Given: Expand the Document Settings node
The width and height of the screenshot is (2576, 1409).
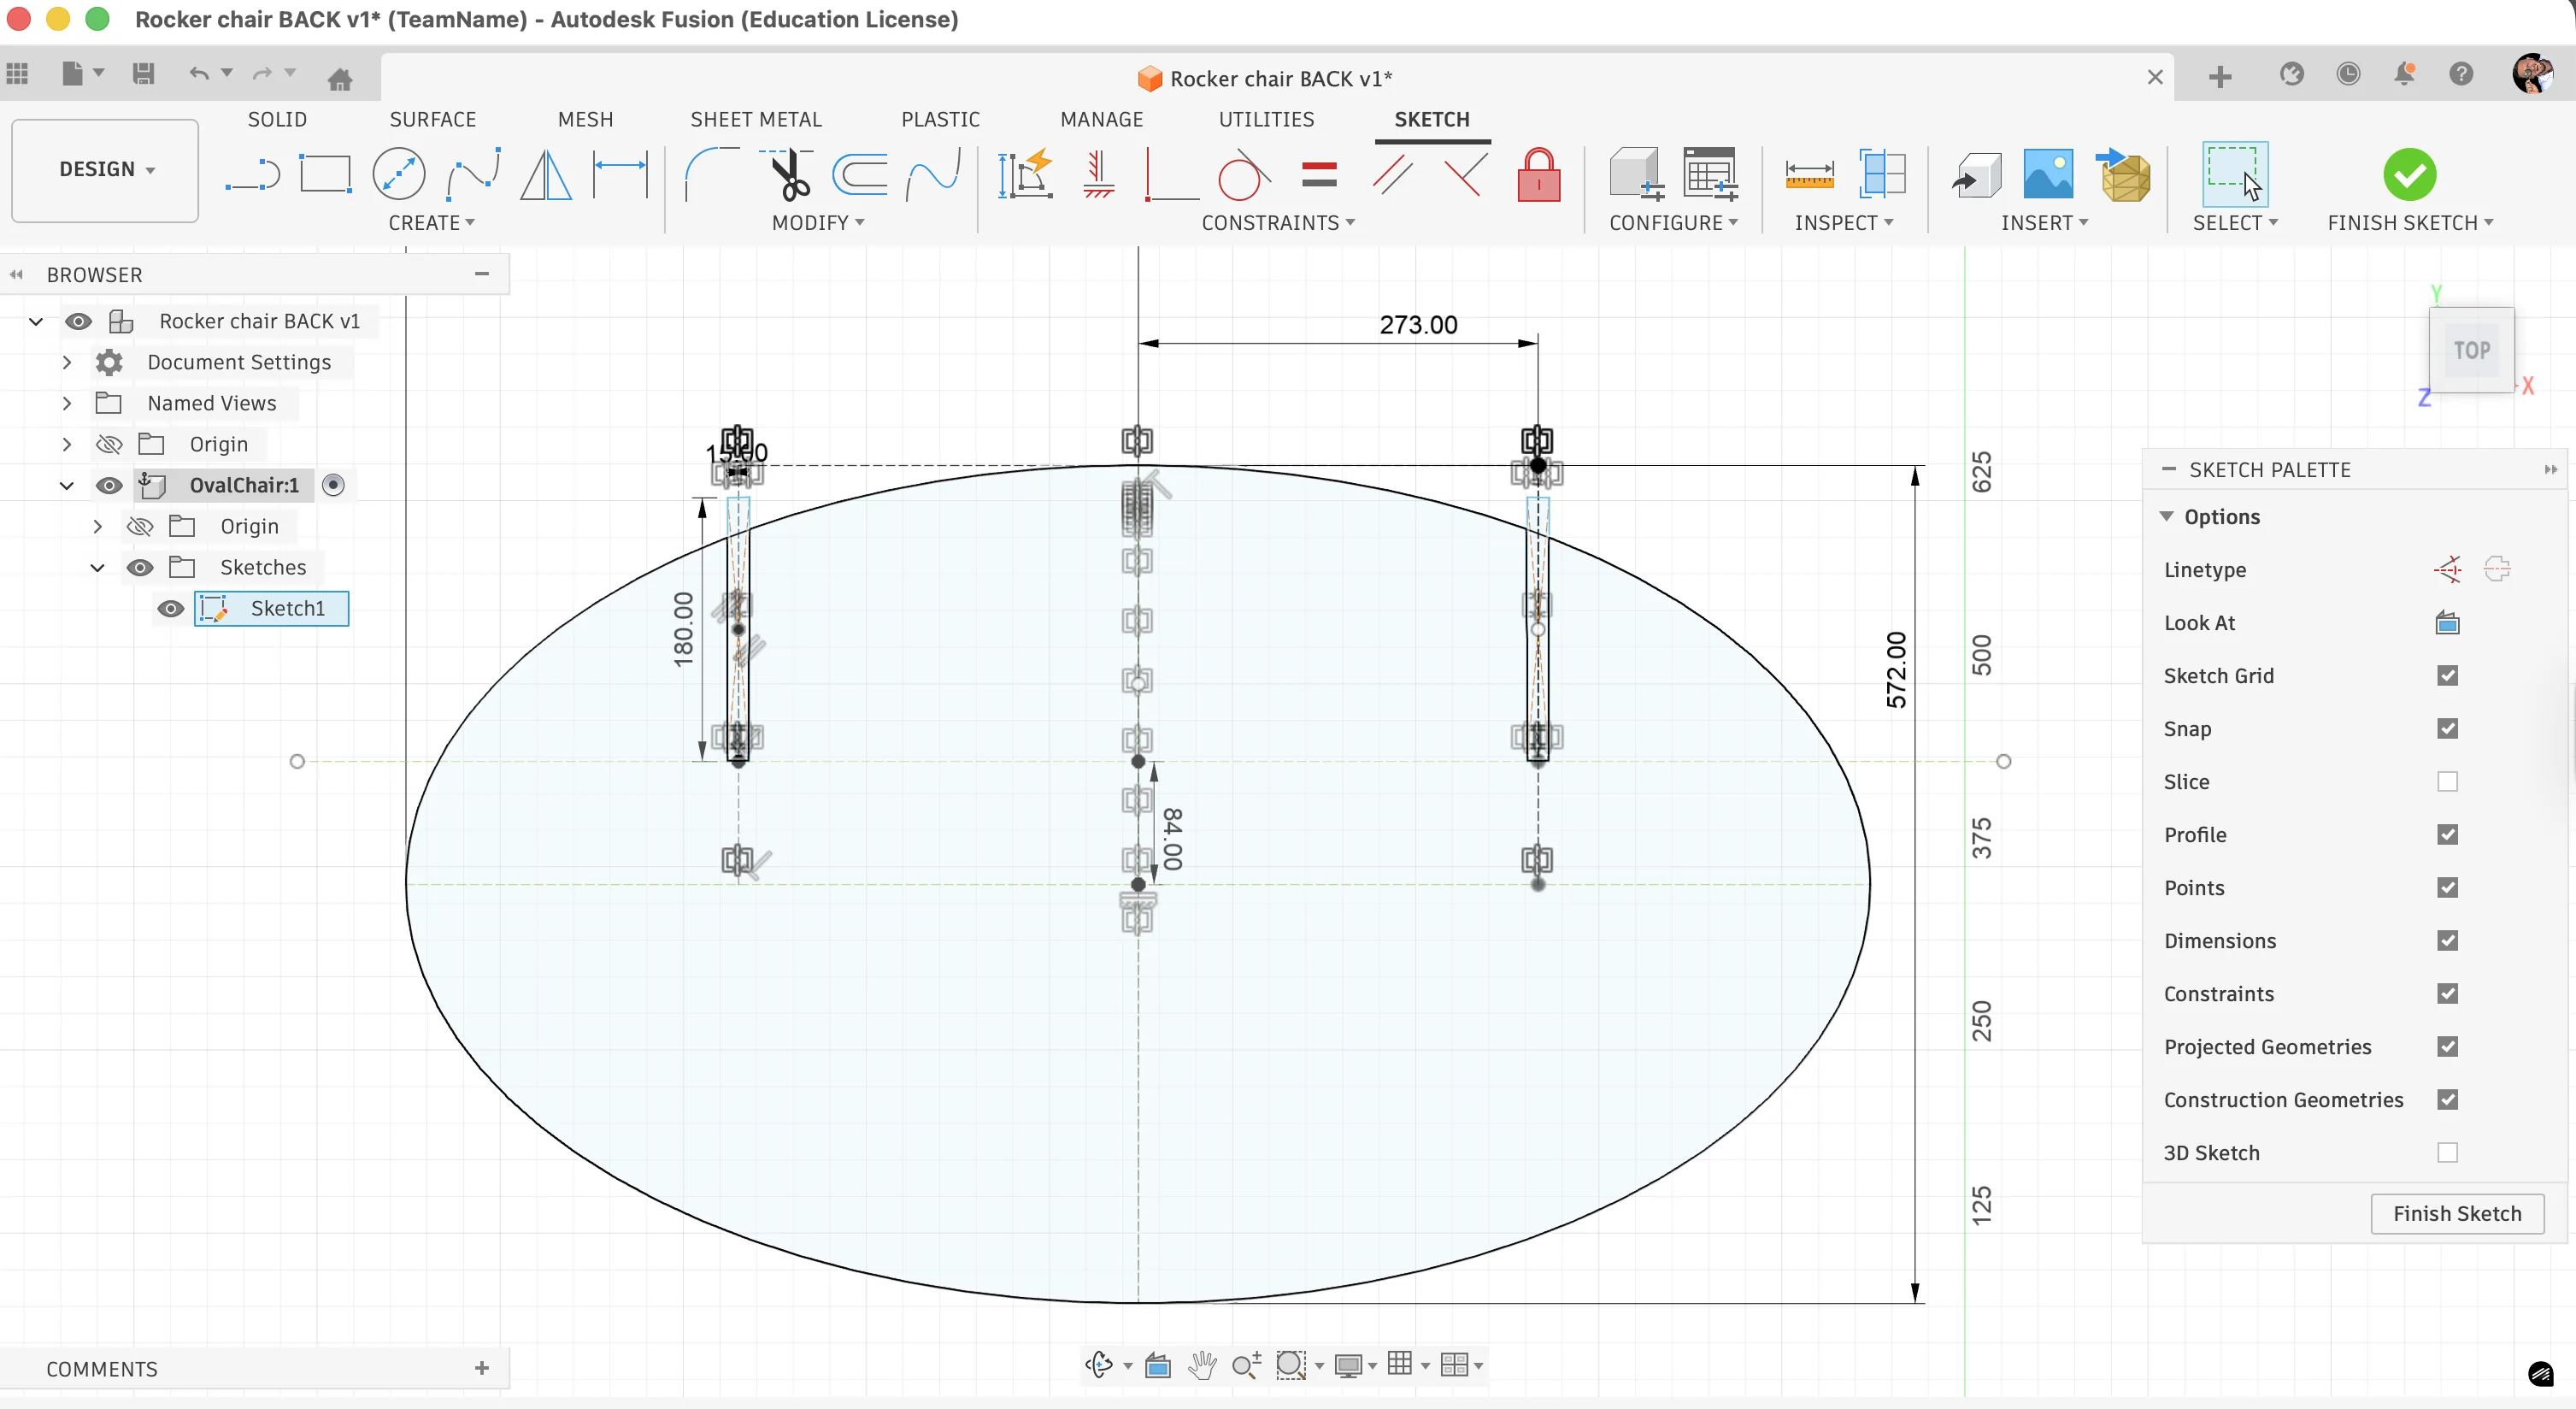Looking at the screenshot, I should [x=67, y=362].
